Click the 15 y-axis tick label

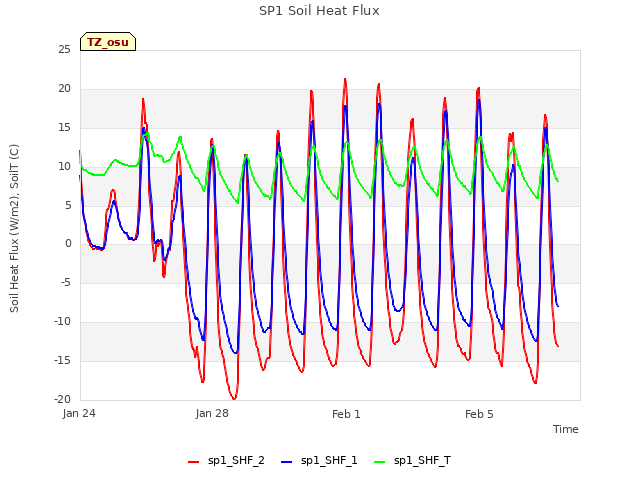coord(64,128)
